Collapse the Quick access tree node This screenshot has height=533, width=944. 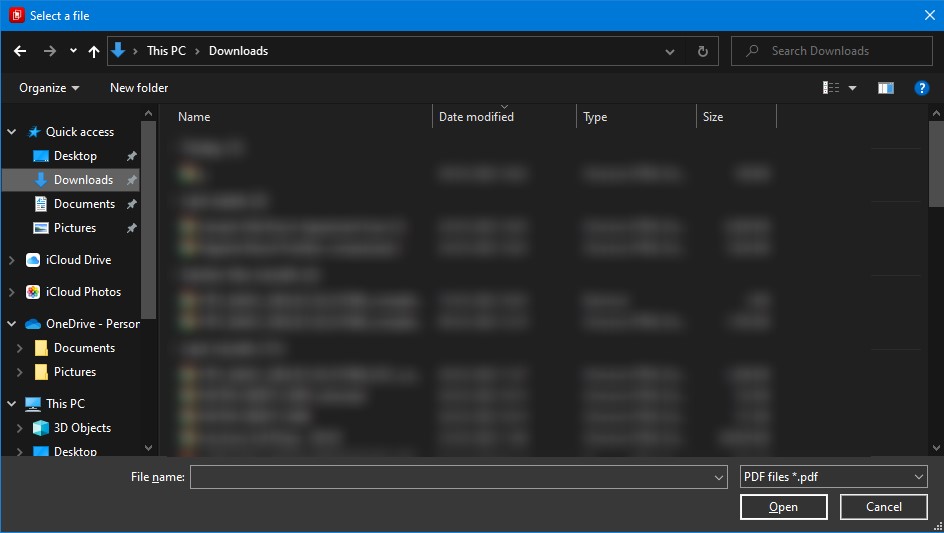12,132
